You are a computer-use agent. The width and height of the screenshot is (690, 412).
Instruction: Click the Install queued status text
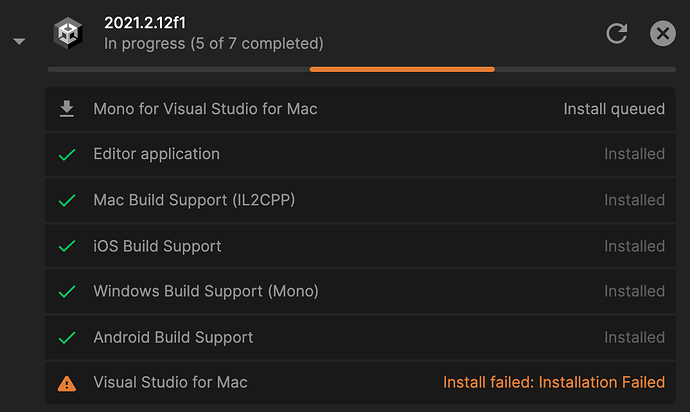point(614,109)
